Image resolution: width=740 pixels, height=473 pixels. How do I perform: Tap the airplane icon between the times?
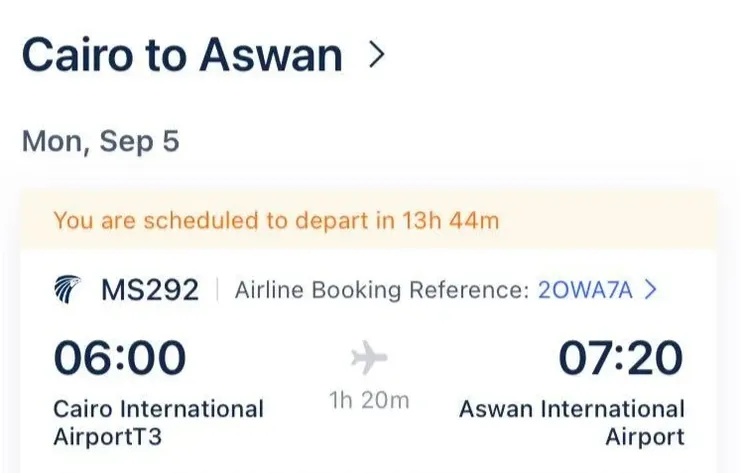369,357
